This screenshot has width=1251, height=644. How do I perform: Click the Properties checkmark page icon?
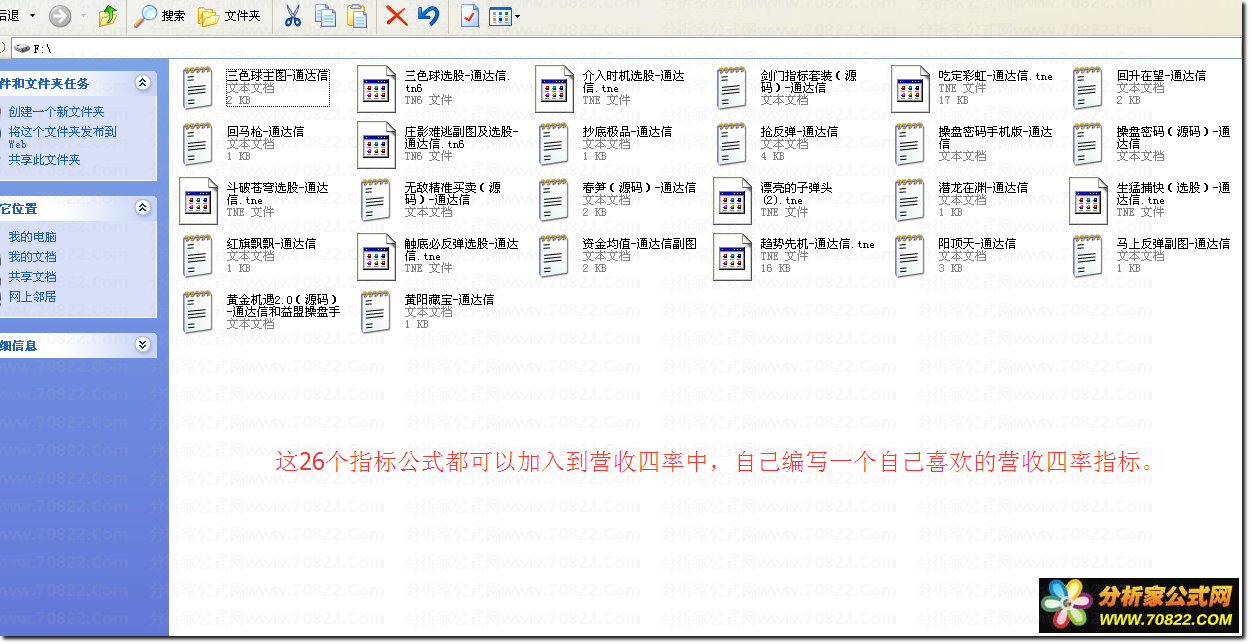tap(470, 16)
